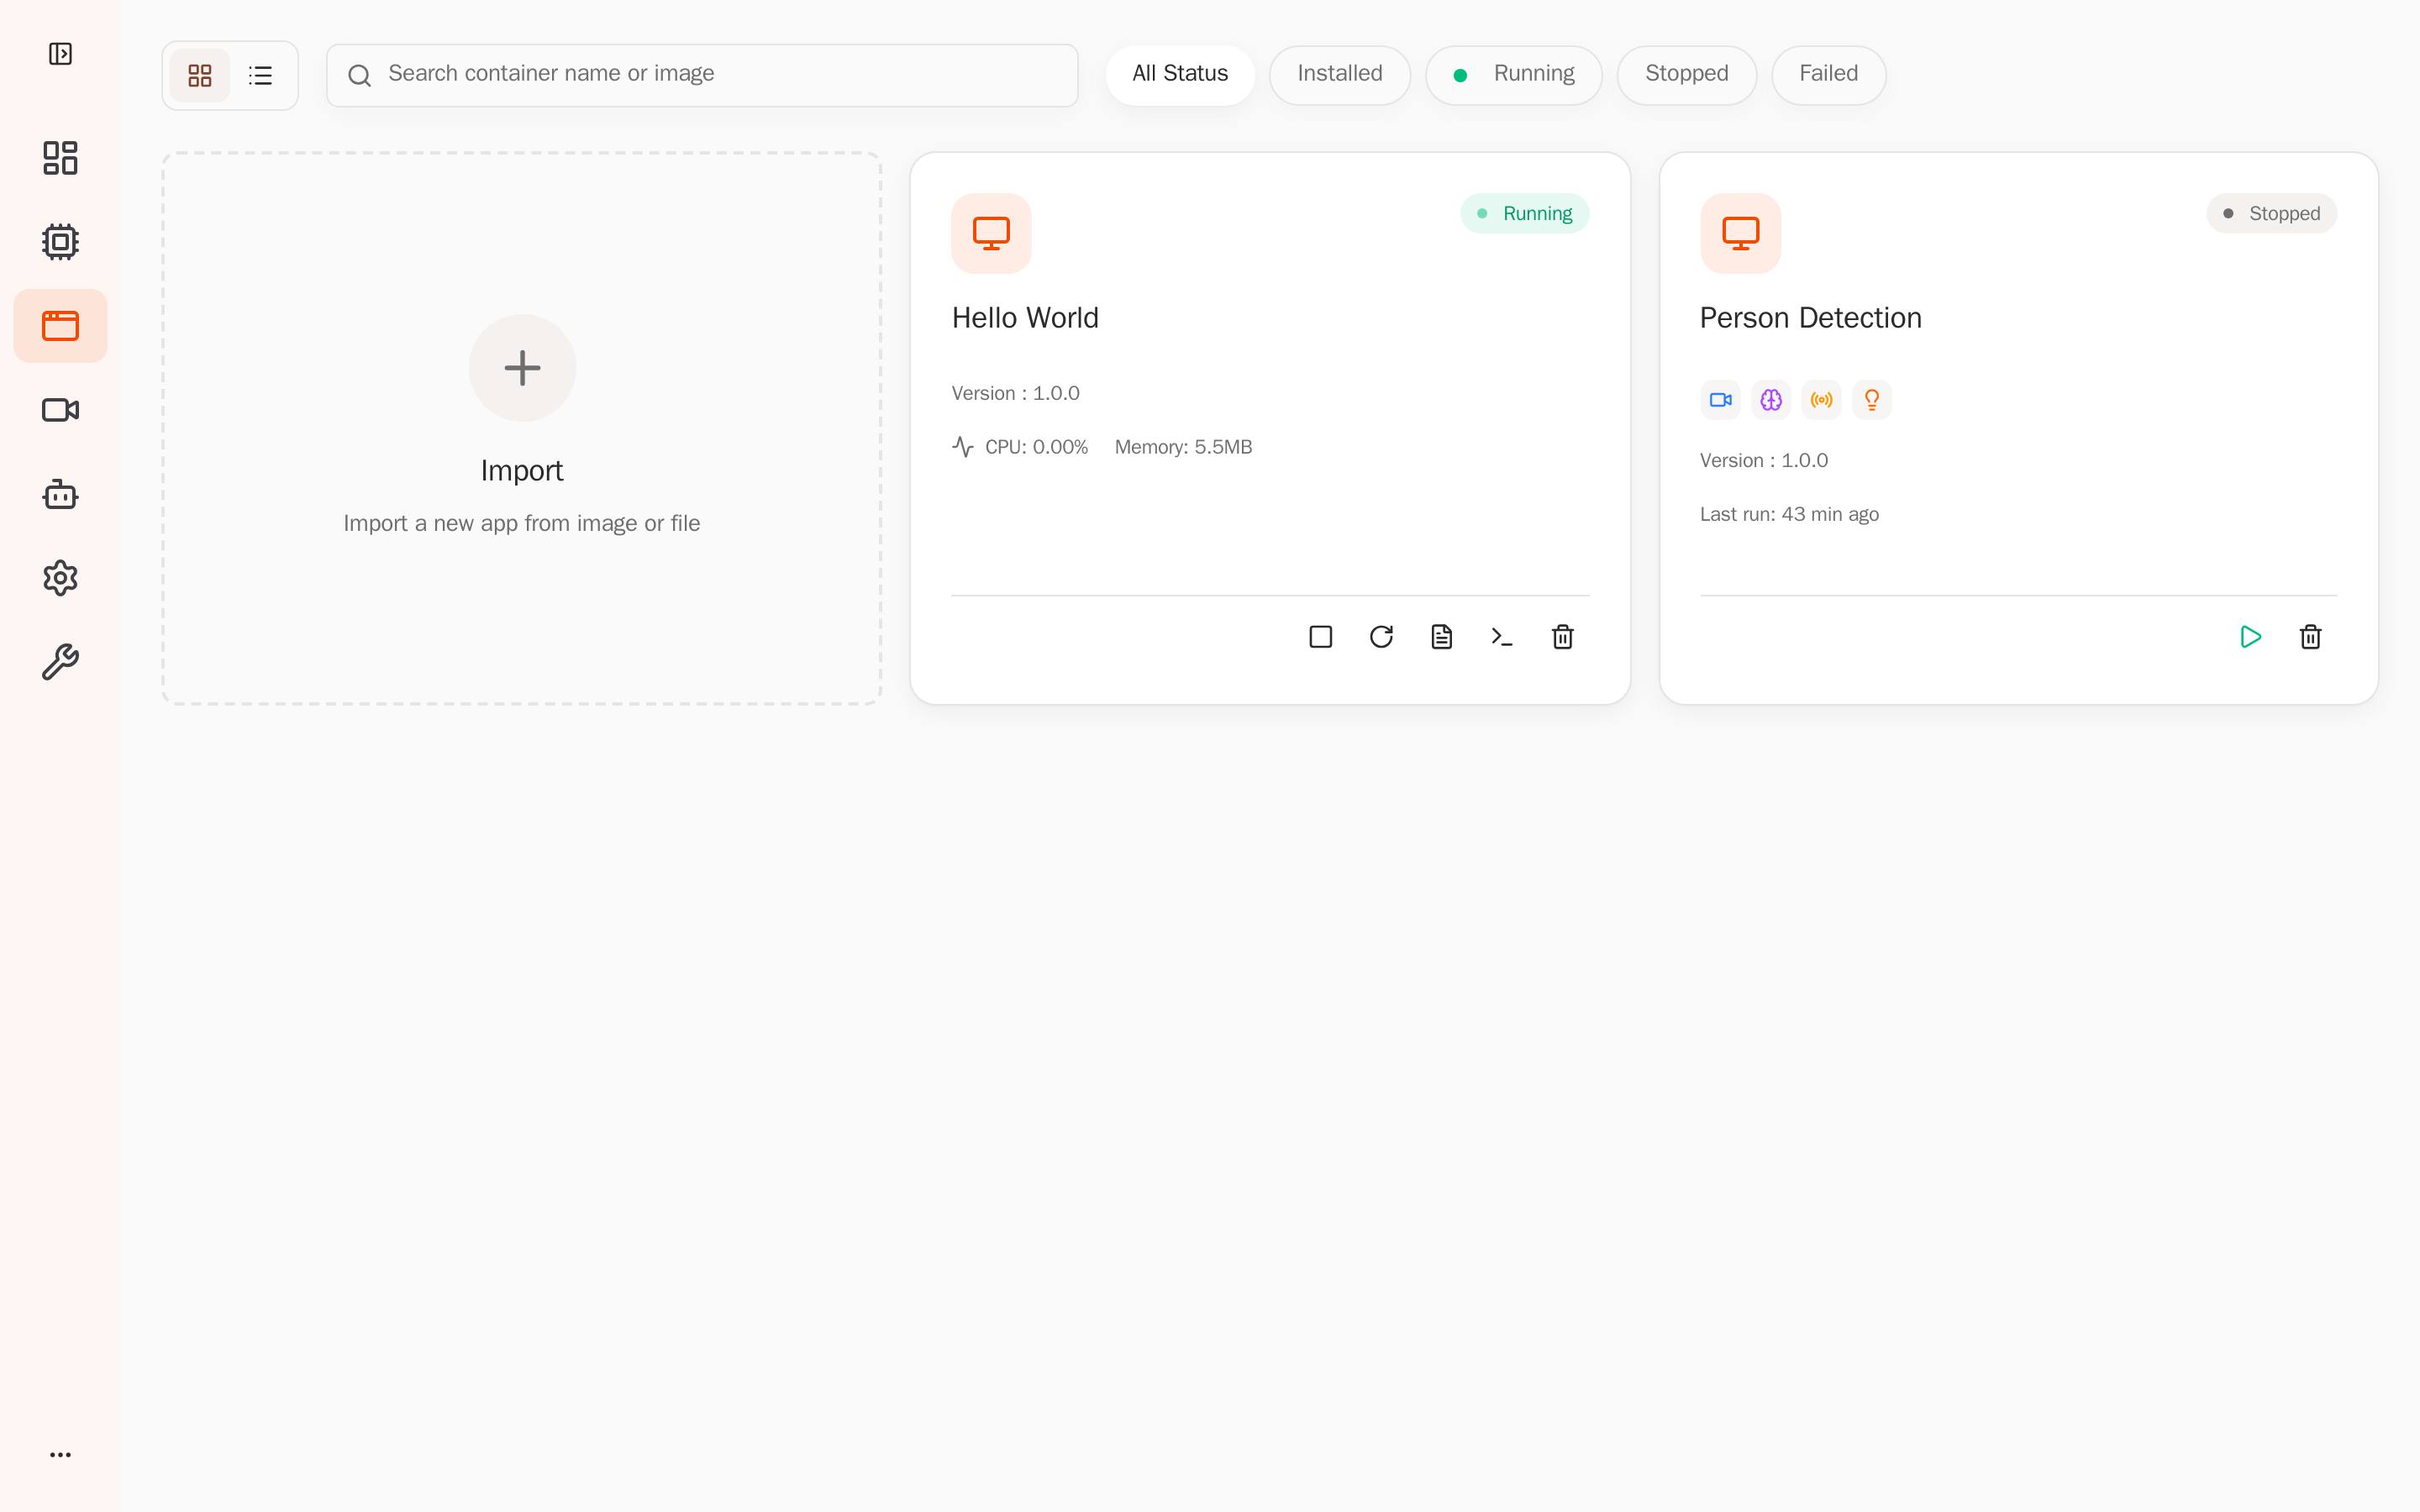Filter by Installed status

pos(1340,75)
